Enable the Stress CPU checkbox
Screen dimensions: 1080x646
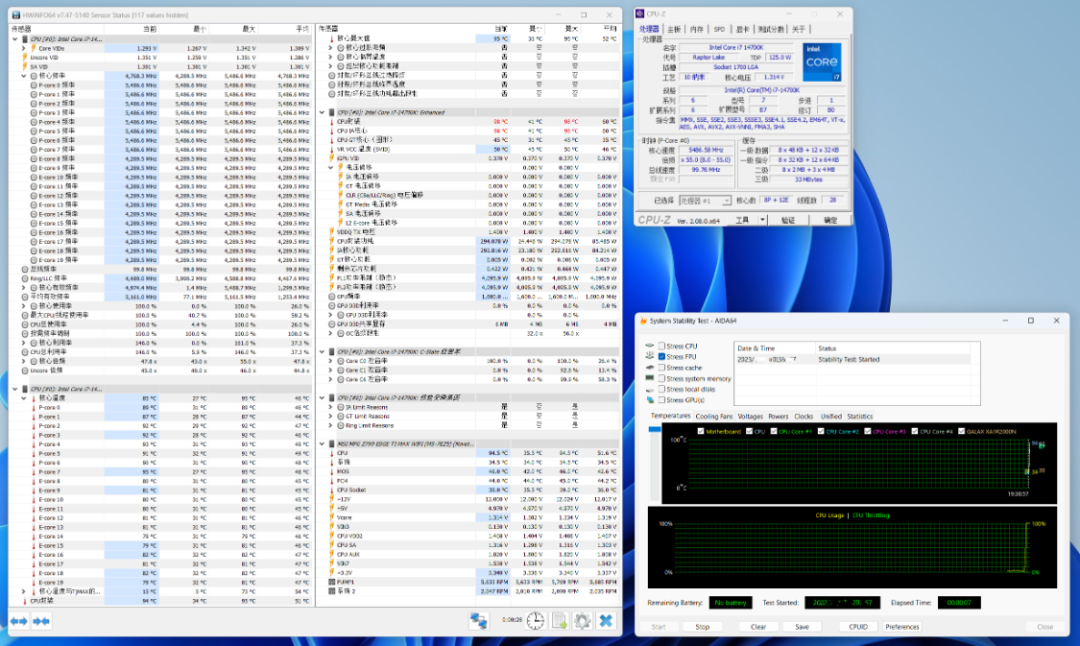661,346
